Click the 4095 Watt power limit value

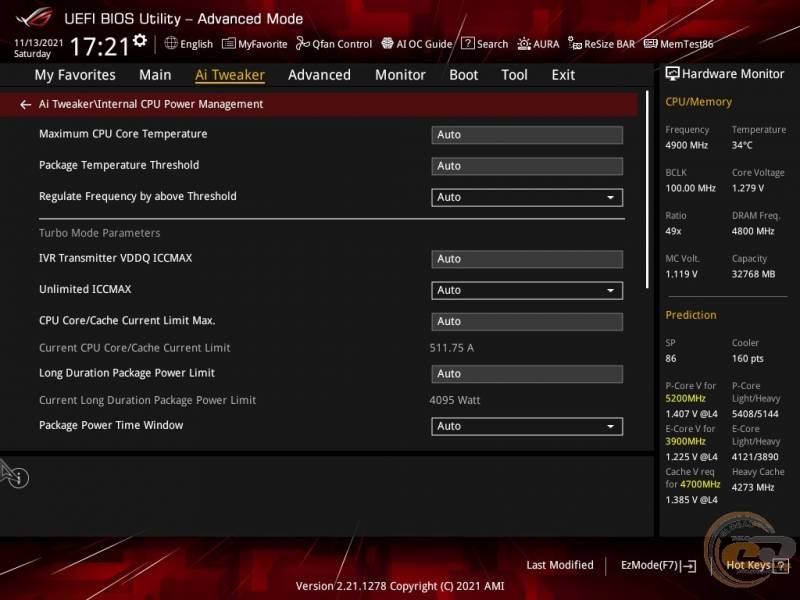click(x=455, y=400)
